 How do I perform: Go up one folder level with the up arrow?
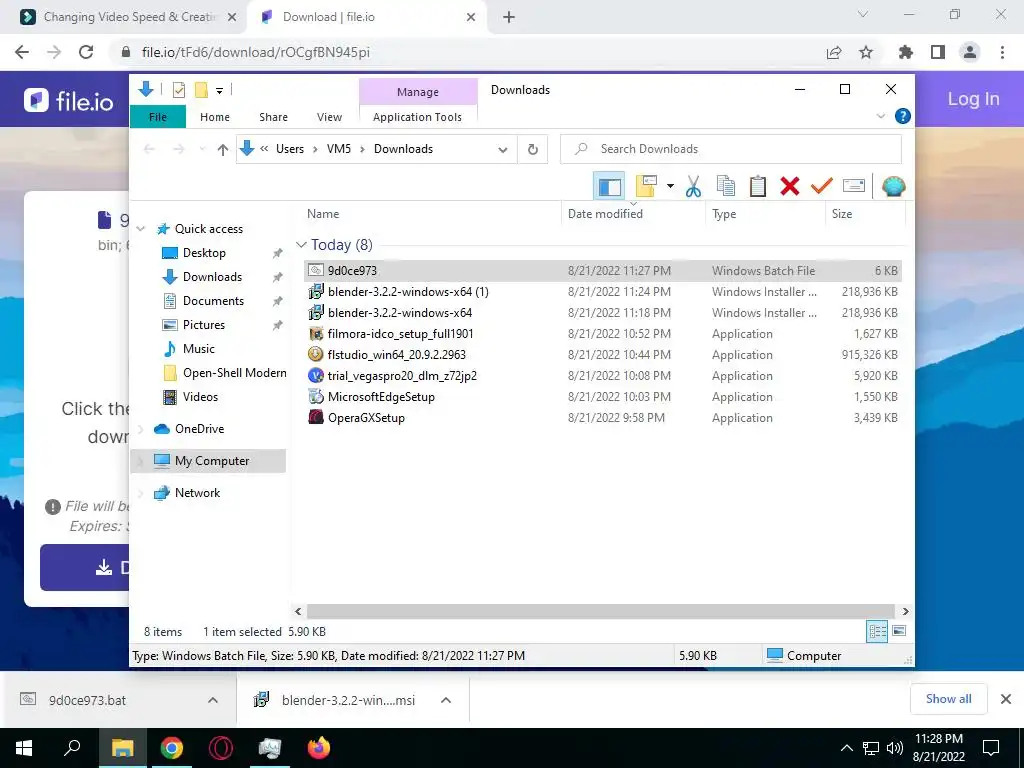click(x=223, y=150)
